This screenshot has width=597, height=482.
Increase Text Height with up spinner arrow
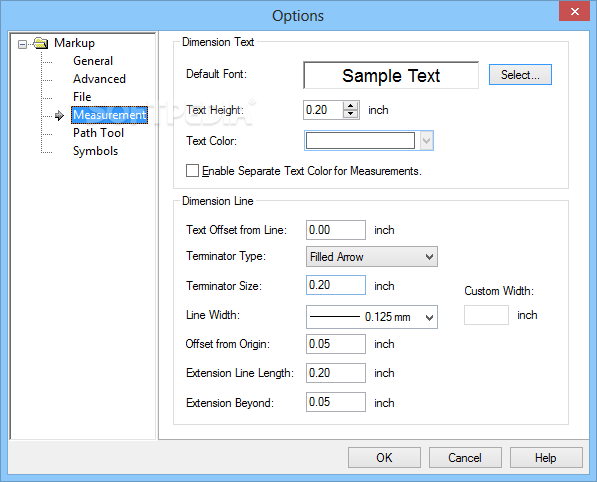pyautogui.click(x=350, y=106)
